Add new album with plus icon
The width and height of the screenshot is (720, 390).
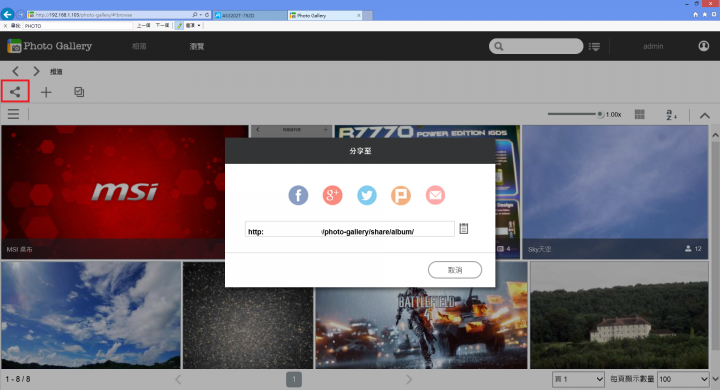[x=46, y=92]
